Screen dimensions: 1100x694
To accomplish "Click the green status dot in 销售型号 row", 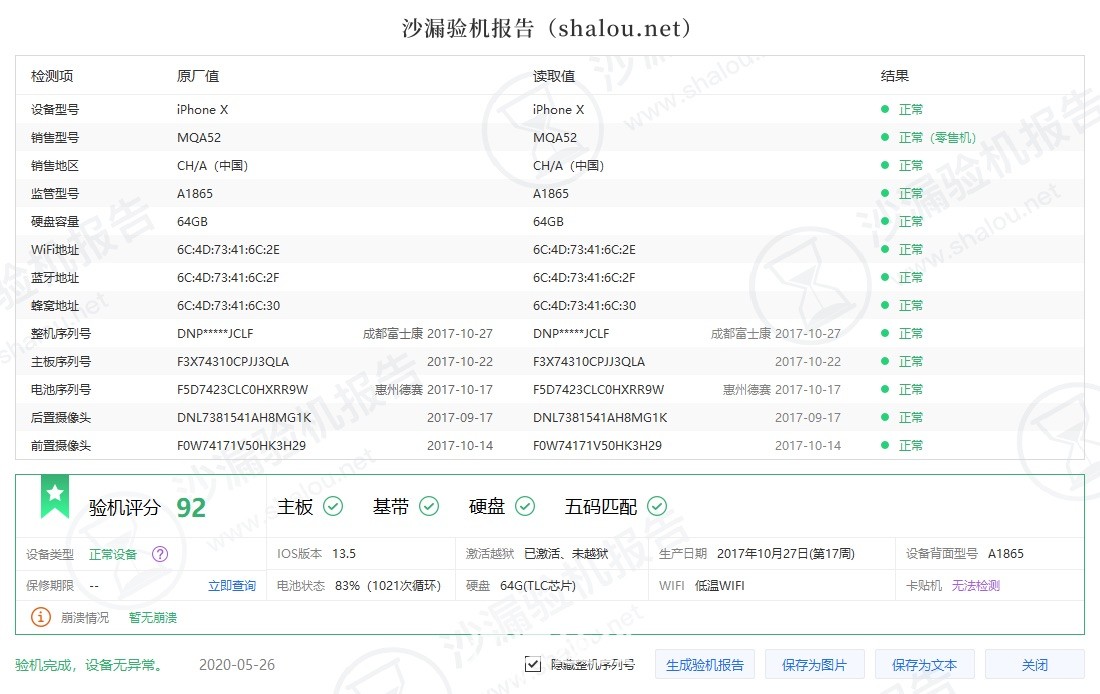I will pyautogui.click(x=885, y=137).
